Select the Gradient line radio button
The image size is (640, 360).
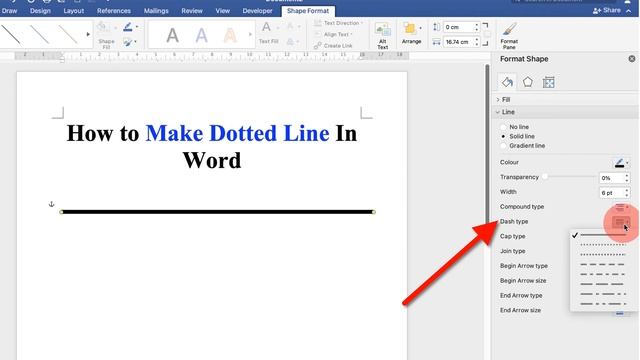[x=503, y=146]
